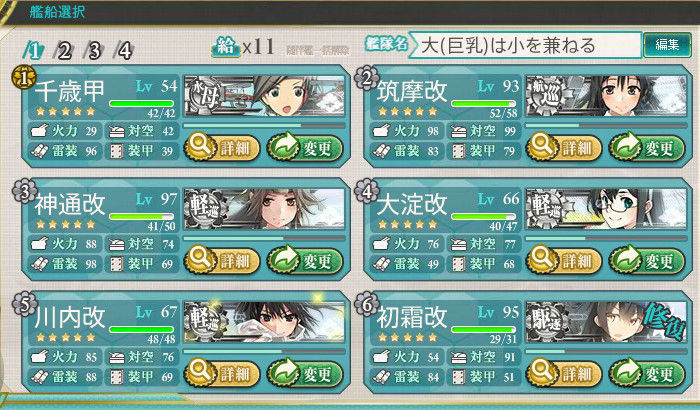This screenshot has height=410, width=700.
Task: Open details (詳細) for 千歳甲
Action: coord(222,147)
